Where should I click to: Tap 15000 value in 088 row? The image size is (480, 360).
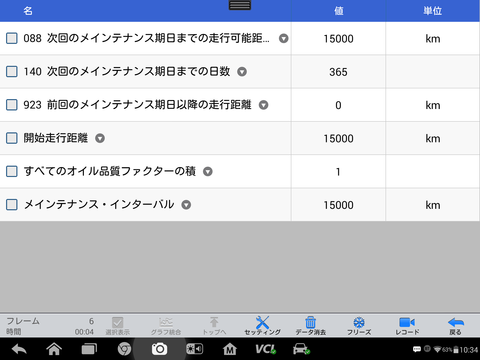coord(338,39)
